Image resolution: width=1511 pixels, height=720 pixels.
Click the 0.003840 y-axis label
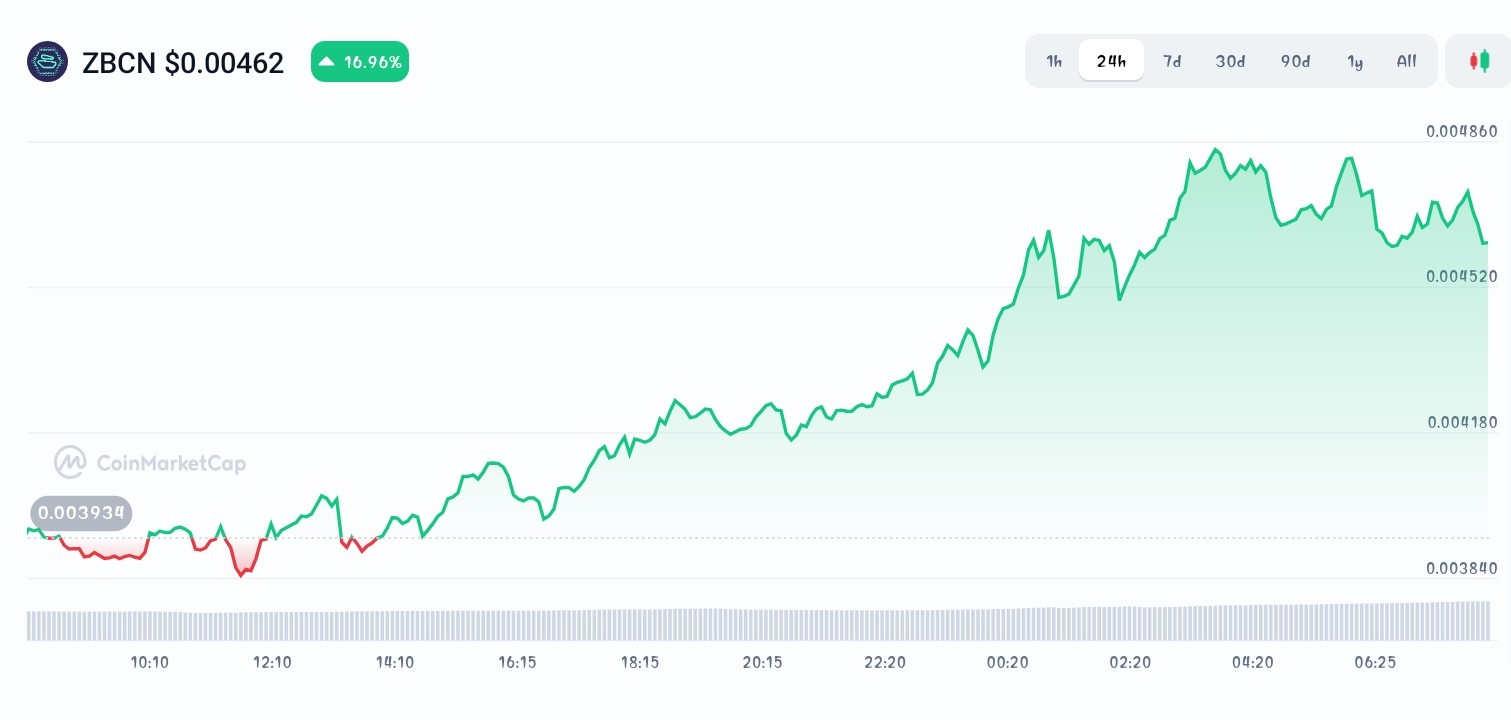1462,568
